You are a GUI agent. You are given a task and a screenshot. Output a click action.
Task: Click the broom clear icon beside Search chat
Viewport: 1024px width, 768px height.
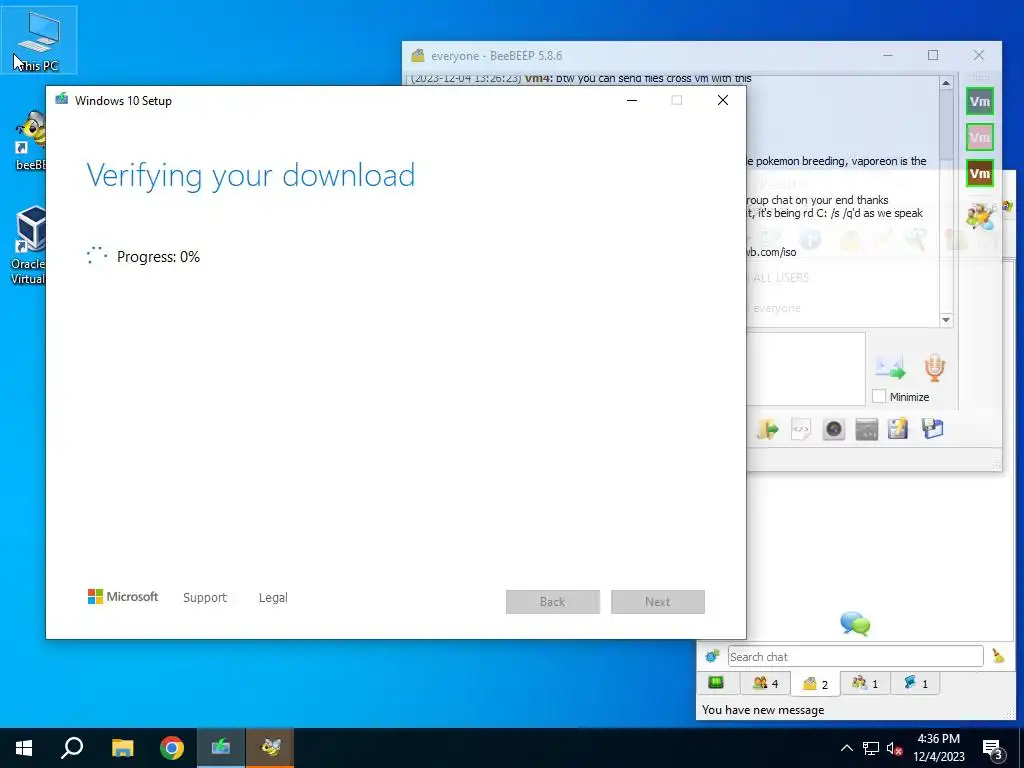tap(998, 656)
